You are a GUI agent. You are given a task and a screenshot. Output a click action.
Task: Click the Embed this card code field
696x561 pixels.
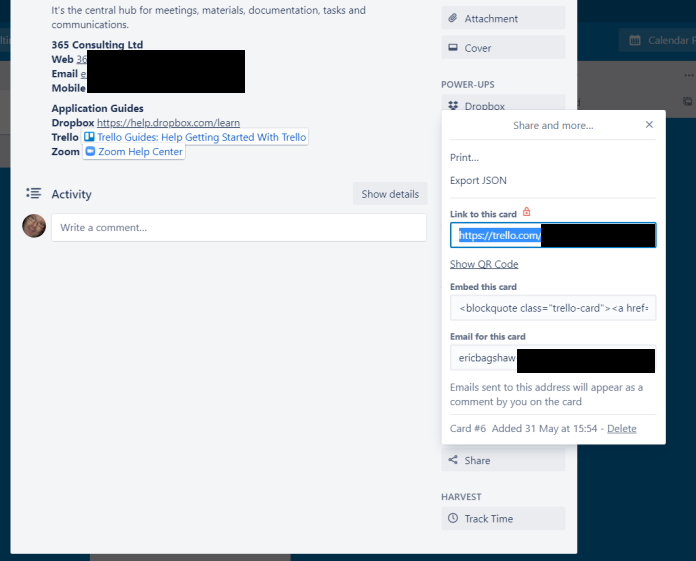pos(553,308)
